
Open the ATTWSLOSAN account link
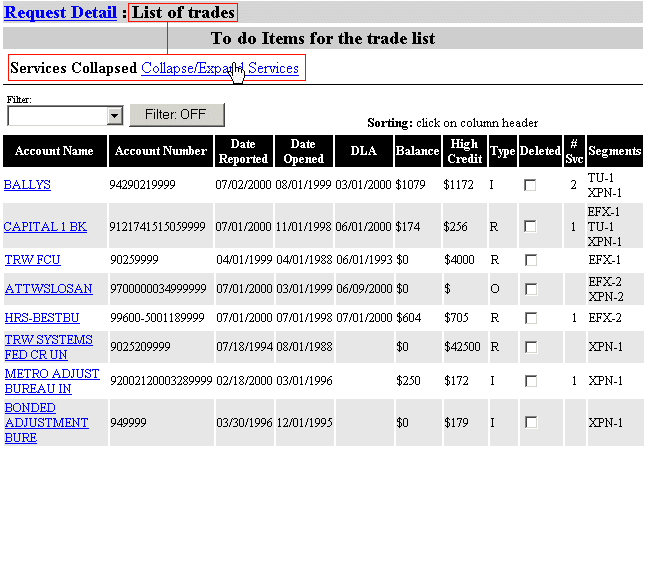48,289
